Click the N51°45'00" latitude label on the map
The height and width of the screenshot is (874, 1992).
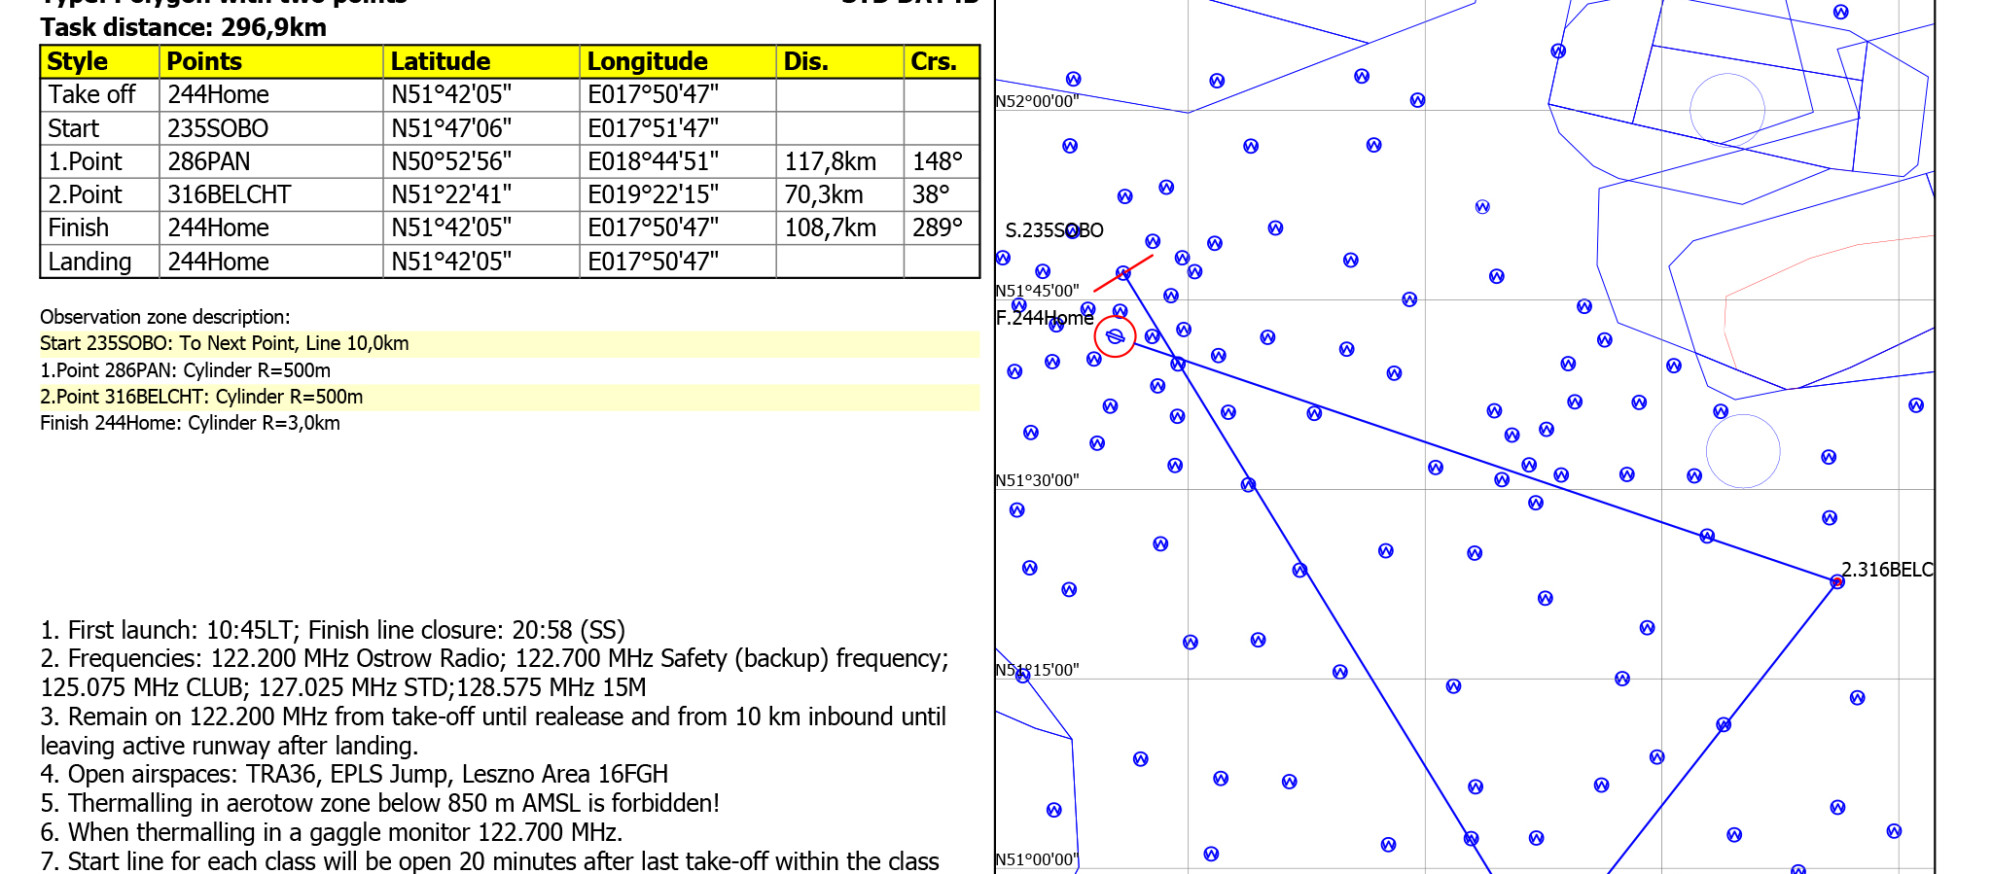[x=1037, y=291]
